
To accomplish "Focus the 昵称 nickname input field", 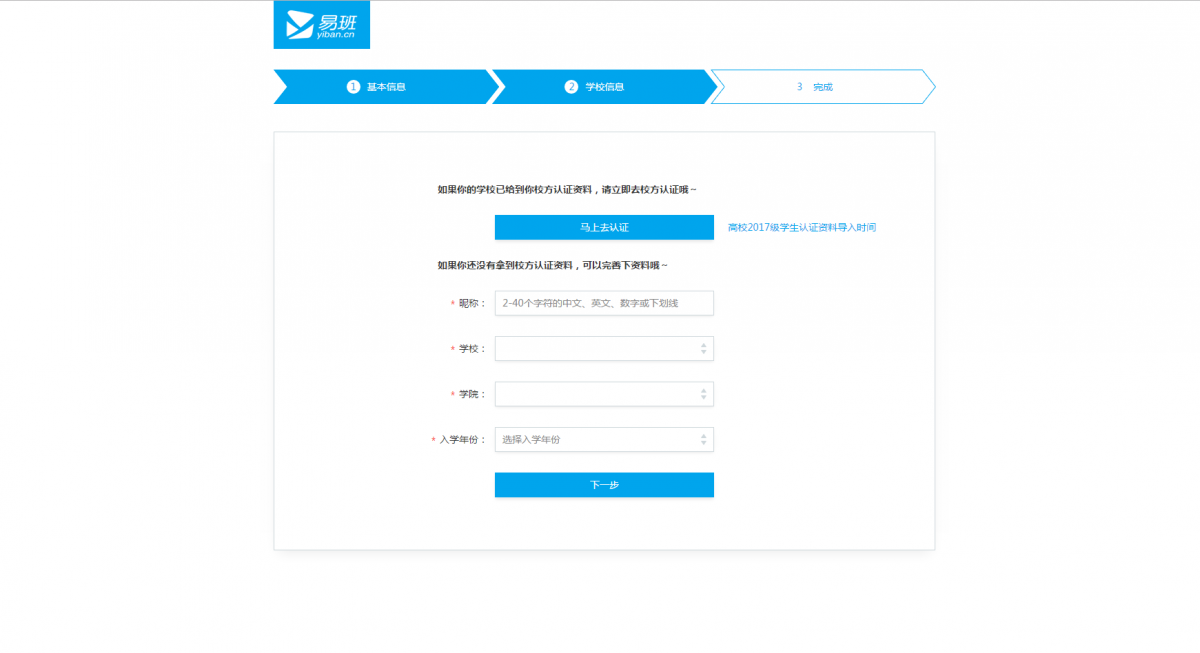I will [604, 303].
